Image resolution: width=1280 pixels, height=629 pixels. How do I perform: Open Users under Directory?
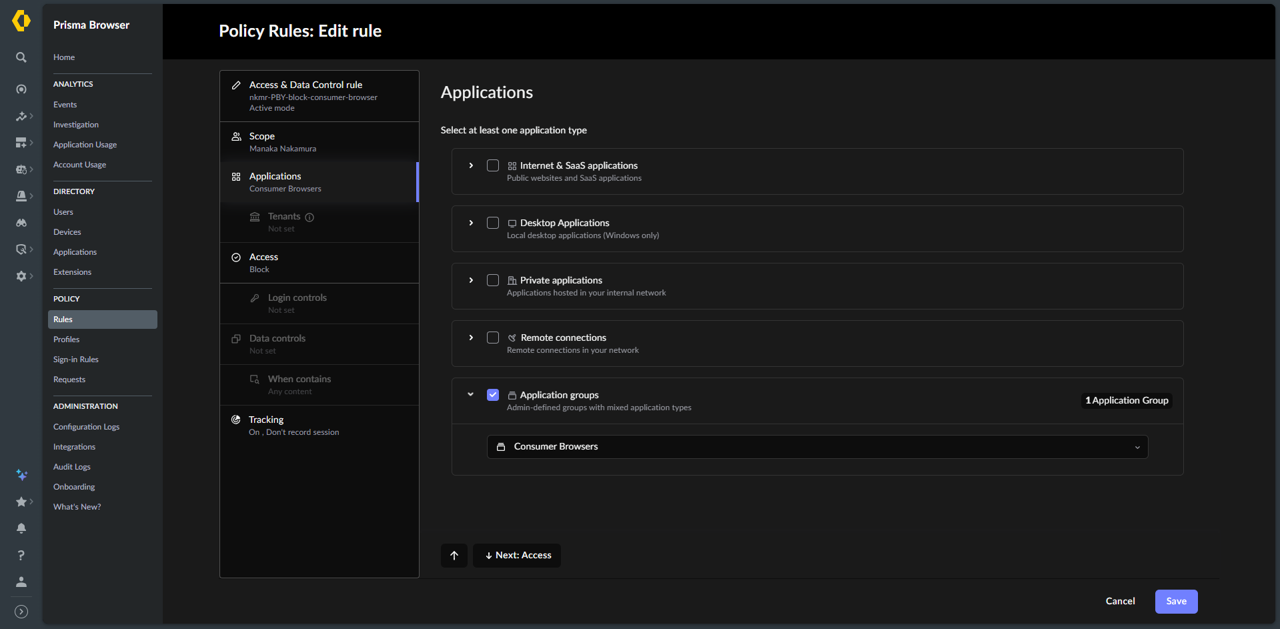pyautogui.click(x=63, y=212)
